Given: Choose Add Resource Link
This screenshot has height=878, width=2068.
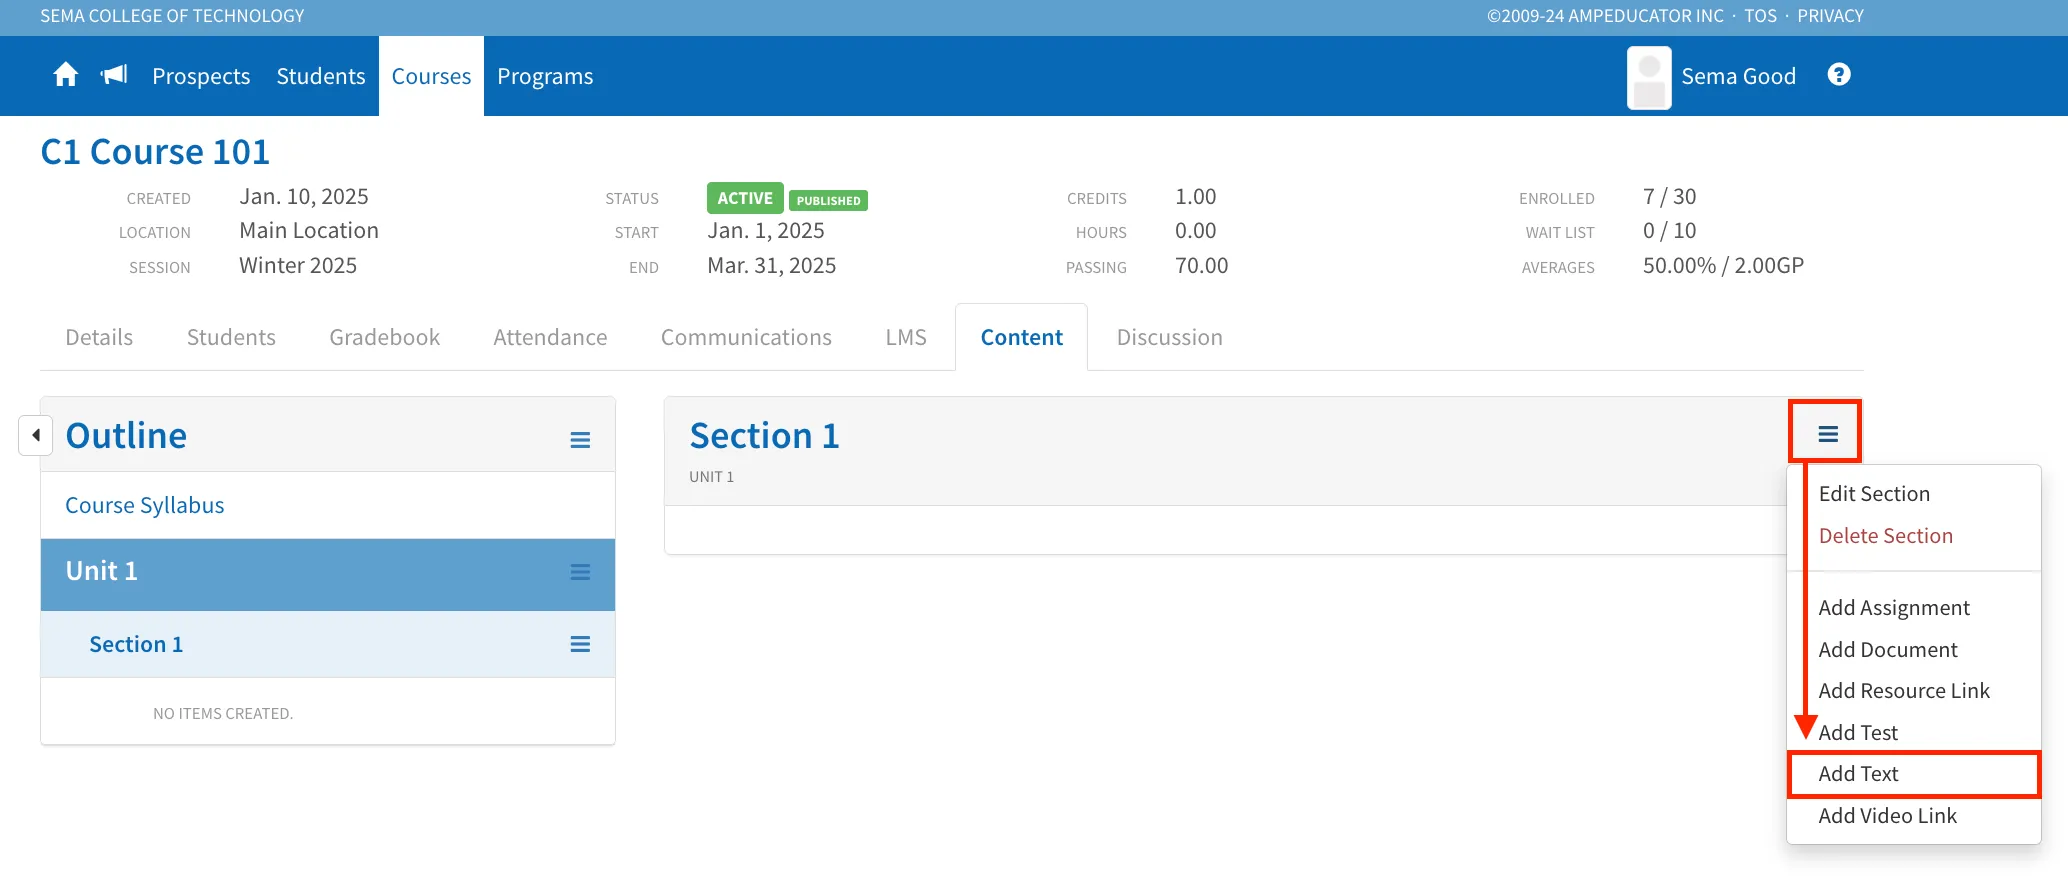Looking at the screenshot, I should tap(1904, 691).
